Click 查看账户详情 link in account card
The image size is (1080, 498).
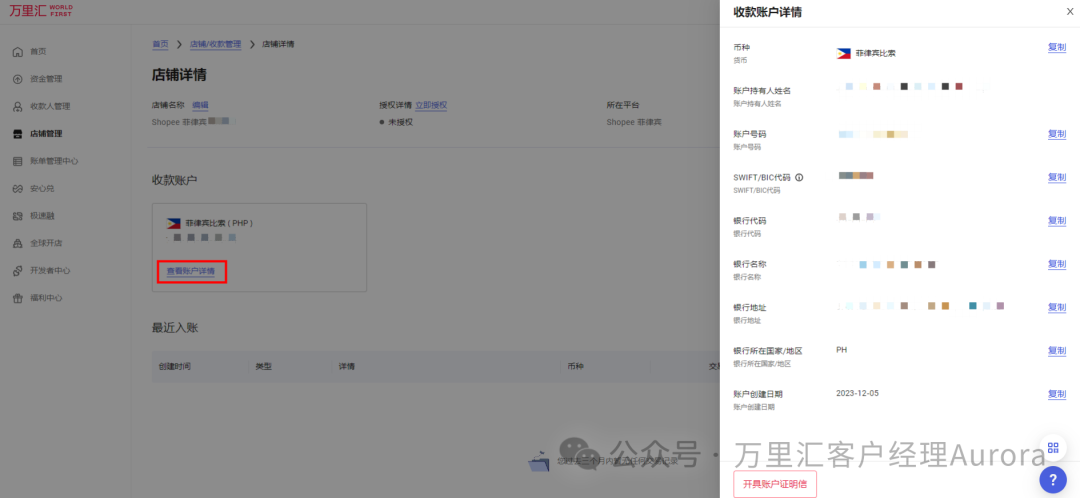click(x=191, y=271)
